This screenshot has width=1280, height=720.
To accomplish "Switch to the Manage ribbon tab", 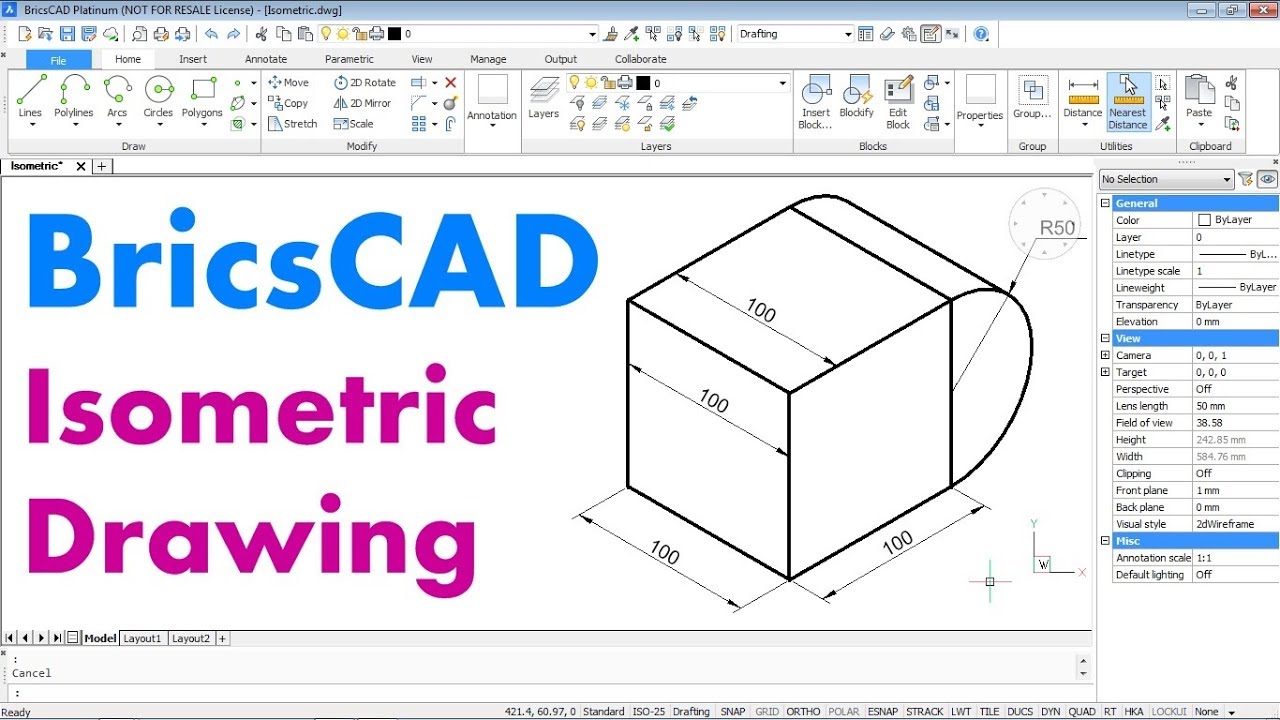I will tap(488, 59).
